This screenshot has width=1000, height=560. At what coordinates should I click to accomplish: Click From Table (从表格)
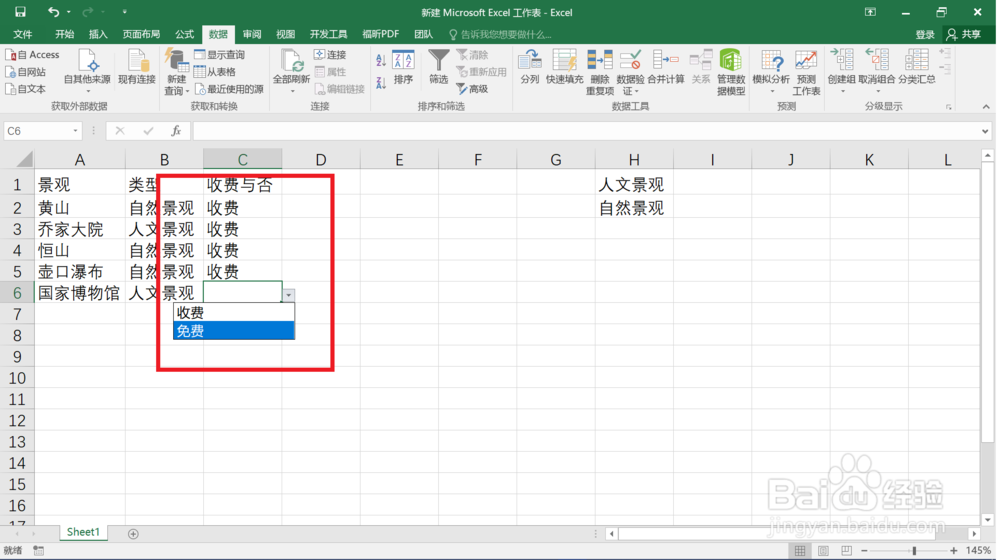click(216, 72)
